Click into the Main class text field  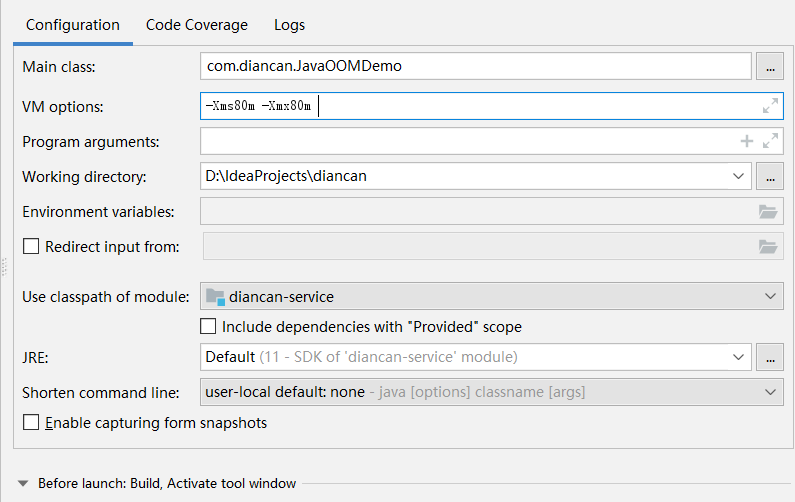475,67
